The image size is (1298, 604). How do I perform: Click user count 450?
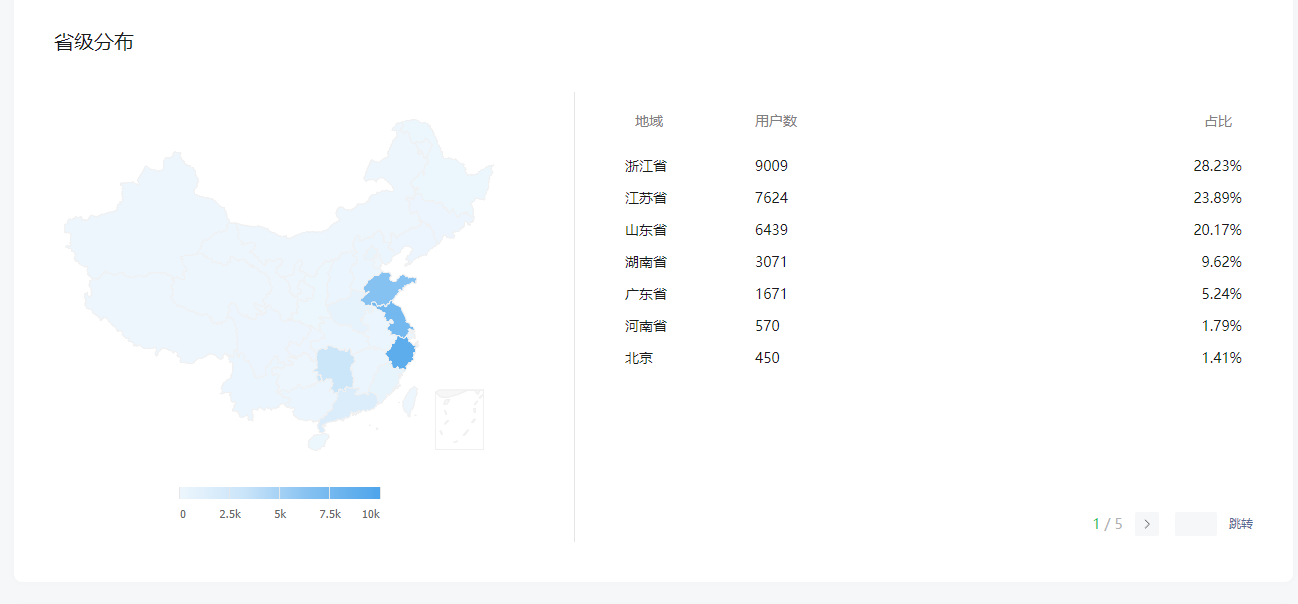[767, 358]
